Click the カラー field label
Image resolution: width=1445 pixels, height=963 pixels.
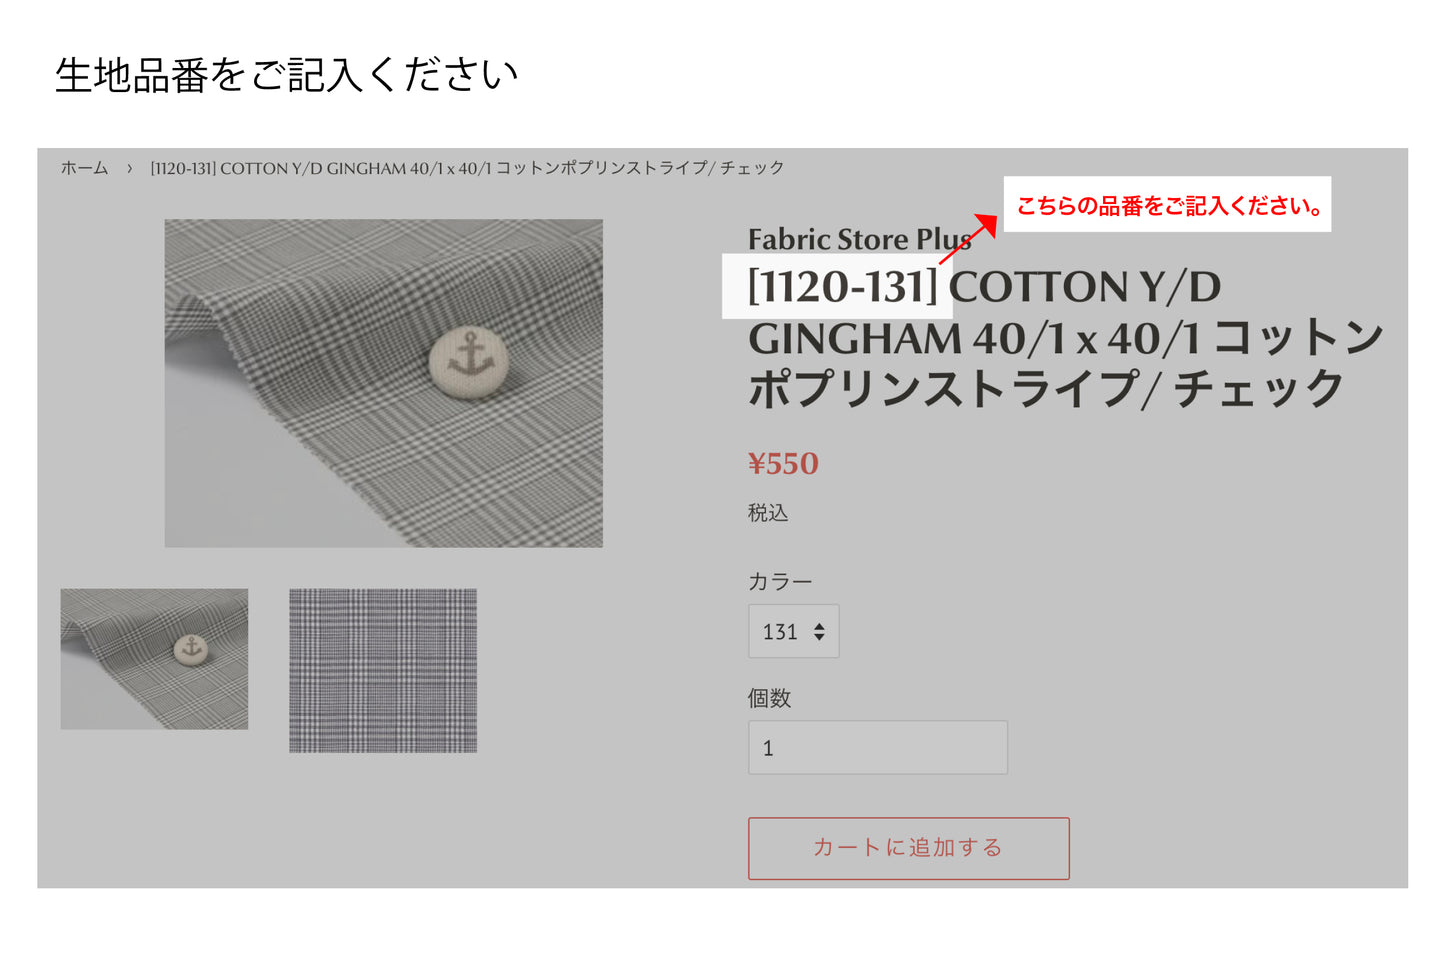780,581
